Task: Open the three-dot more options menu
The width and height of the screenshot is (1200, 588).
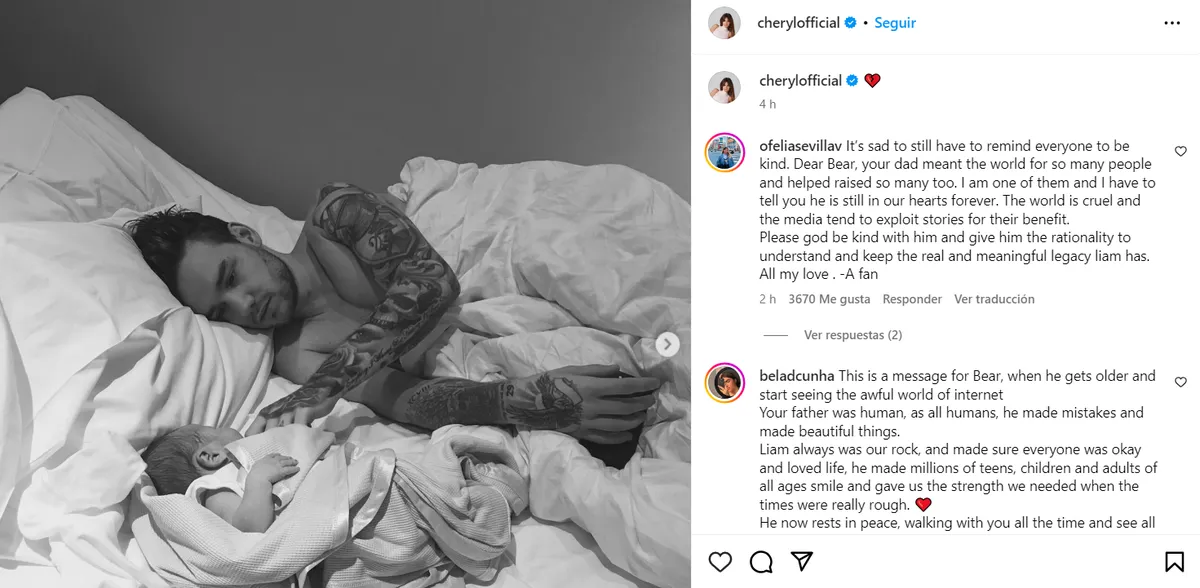Action: point(1172,23)
